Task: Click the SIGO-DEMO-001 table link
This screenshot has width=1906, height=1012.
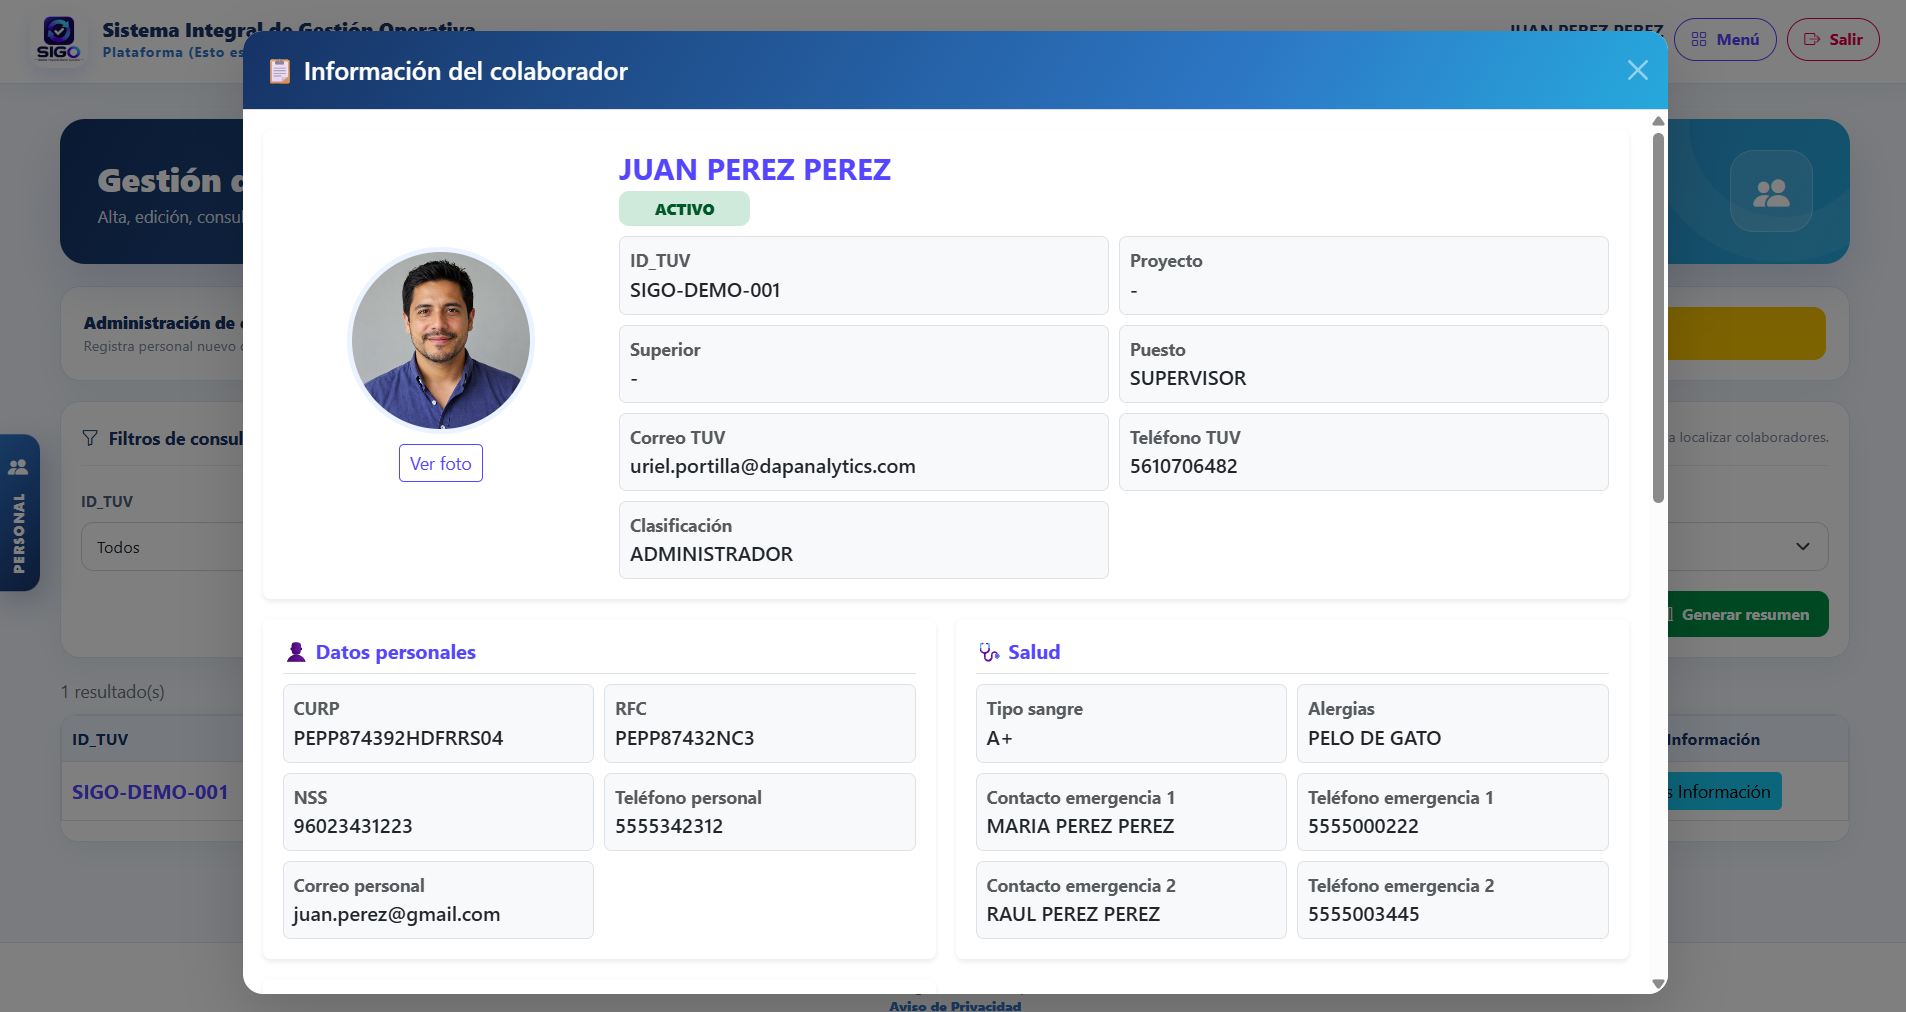Action: (150, 792)
